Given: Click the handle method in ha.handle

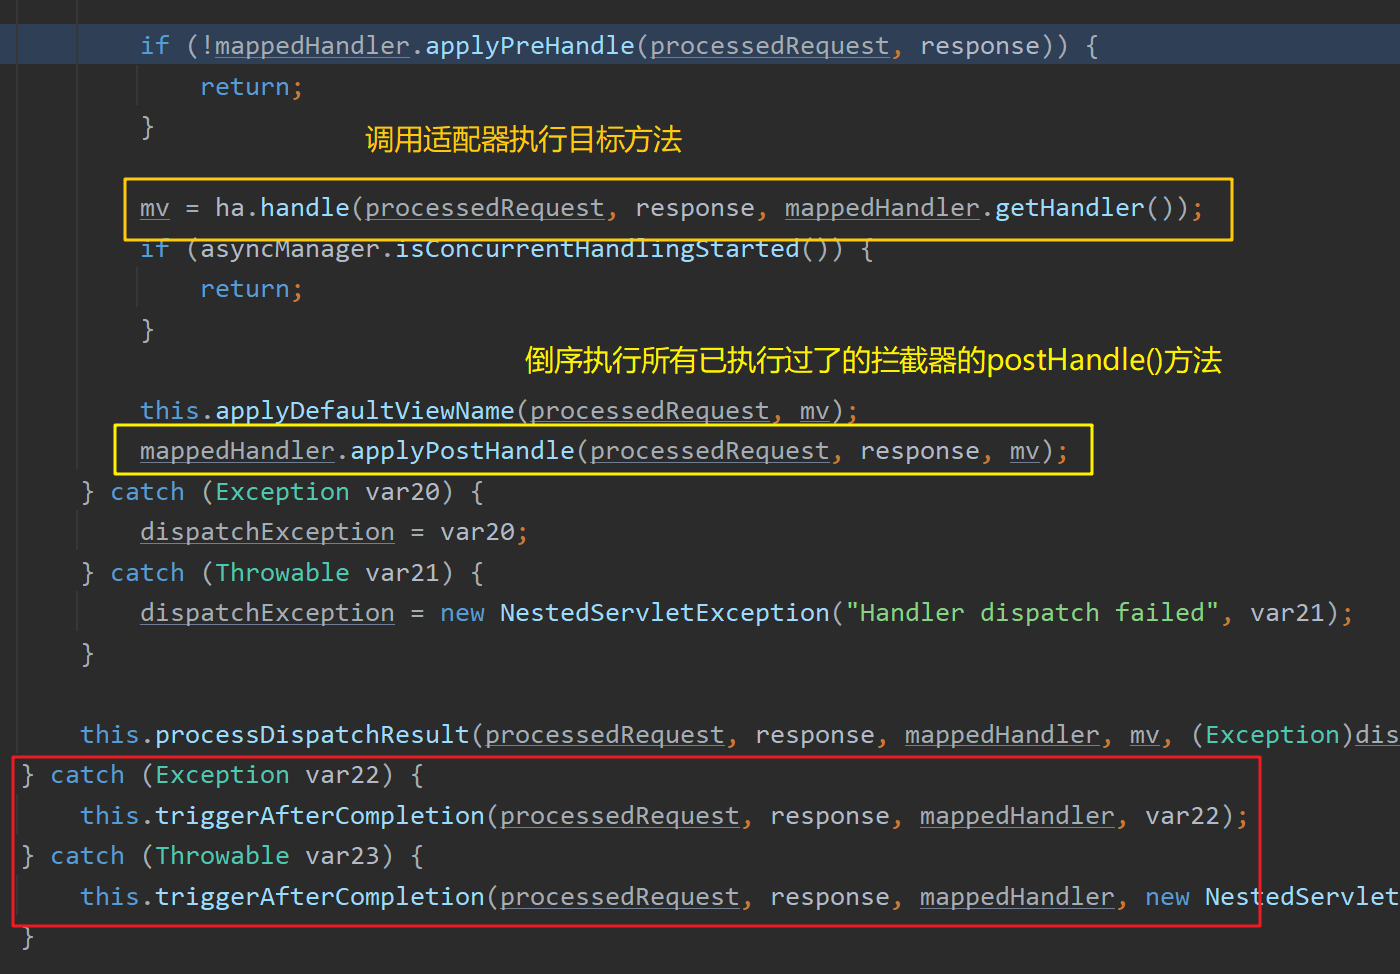Looking at the screenshot, I should 305,208.
